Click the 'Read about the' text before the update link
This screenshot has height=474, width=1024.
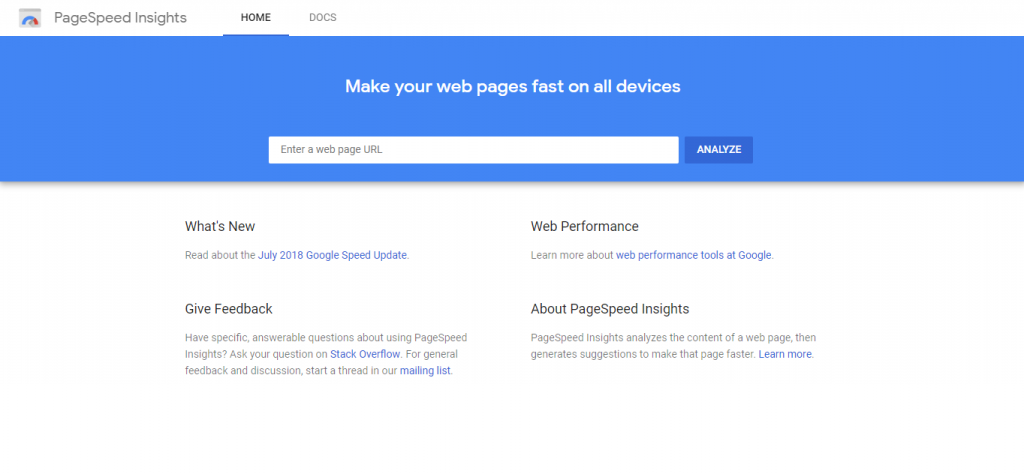pyautogui.click(x=220, y=255)
